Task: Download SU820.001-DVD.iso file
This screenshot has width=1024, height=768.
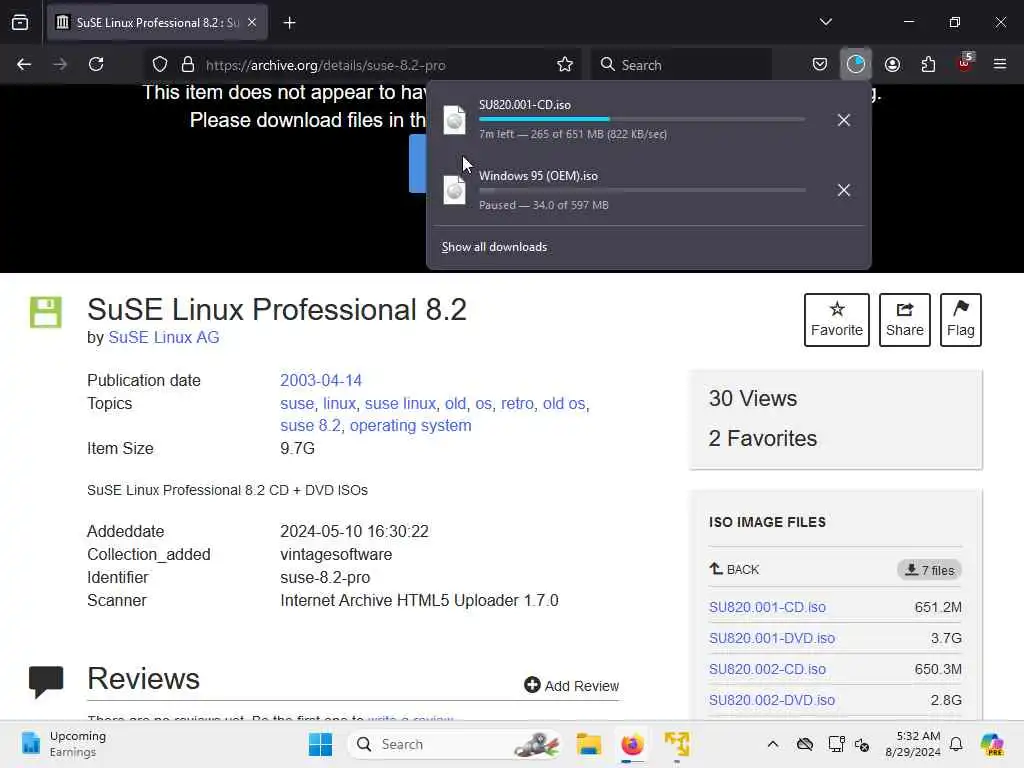Action: point(771,638)
